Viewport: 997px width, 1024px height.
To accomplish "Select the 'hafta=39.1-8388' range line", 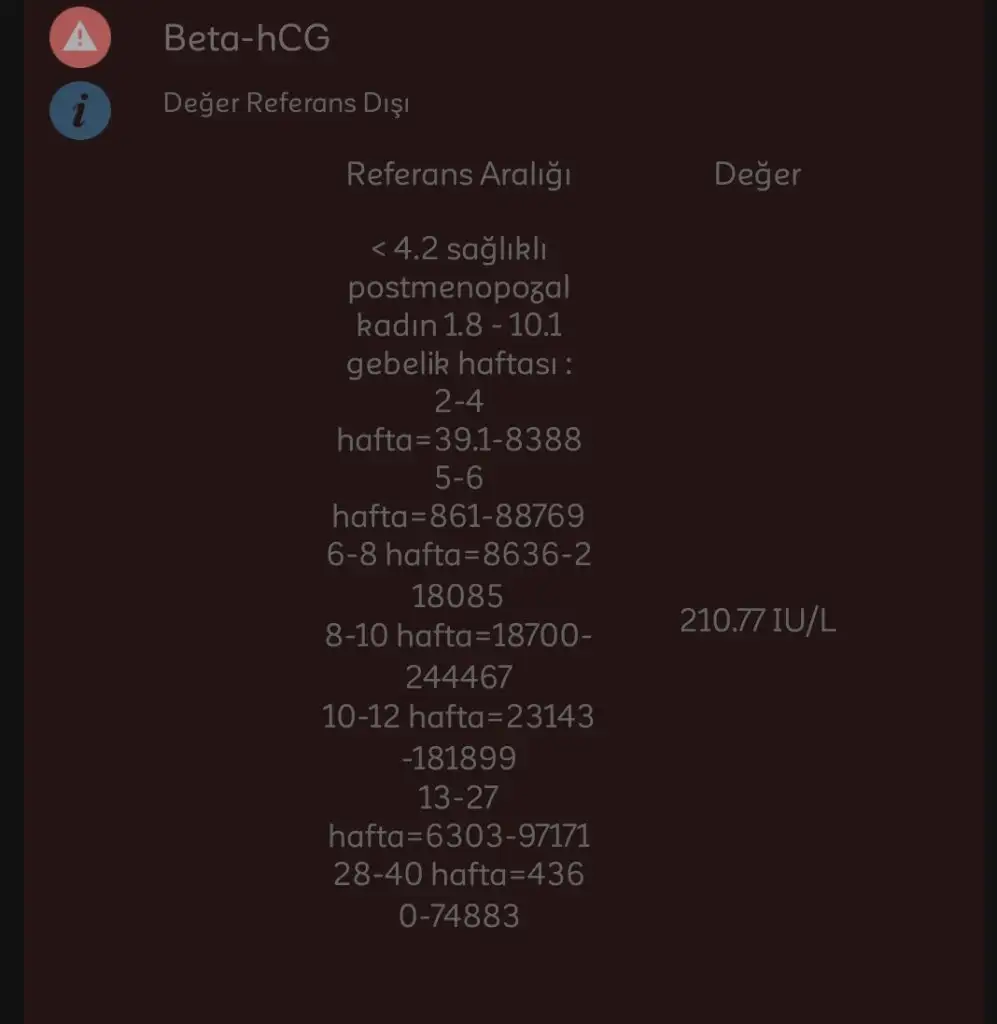I will [x=459, y=440].
